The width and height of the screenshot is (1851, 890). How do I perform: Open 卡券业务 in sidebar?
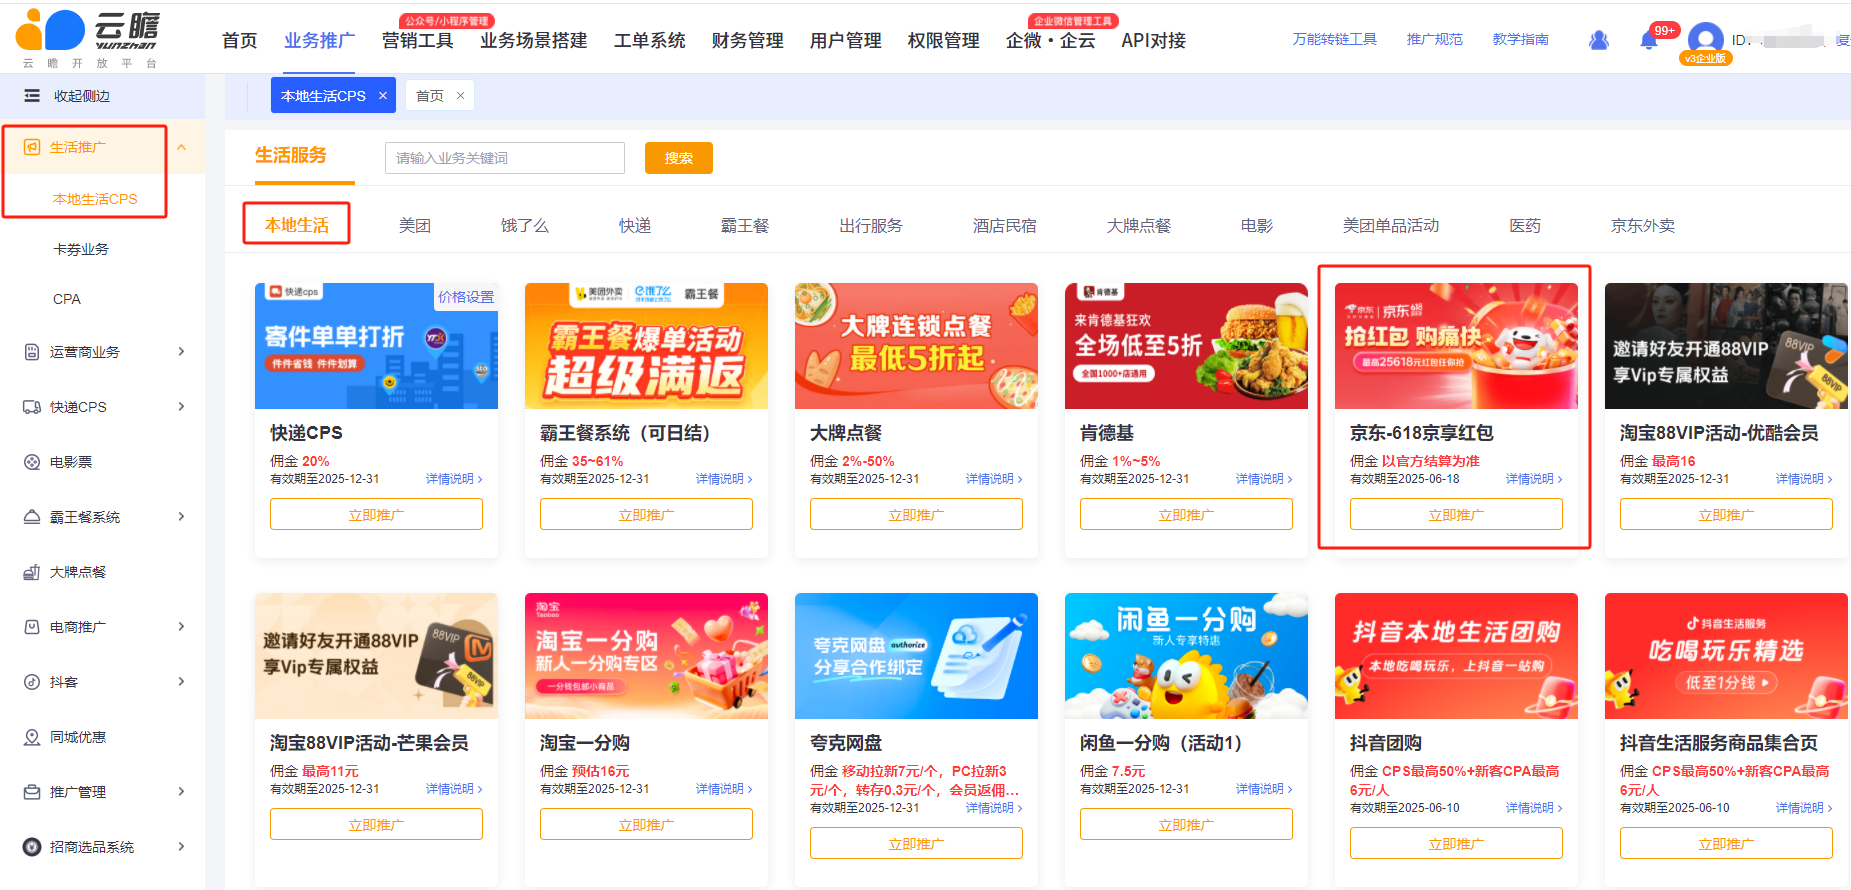pyautogui.click(x=81, y=249)
